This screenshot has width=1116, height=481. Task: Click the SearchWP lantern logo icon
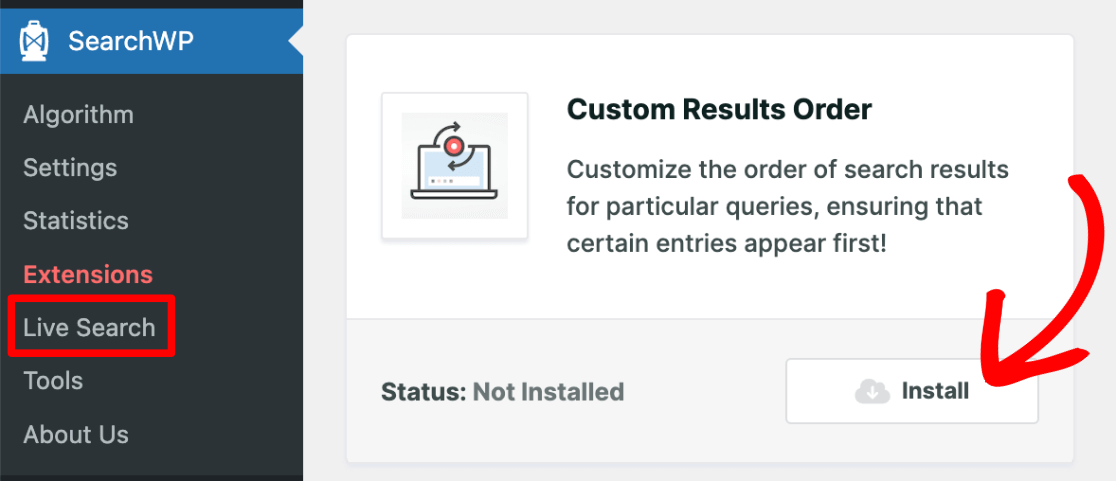[x=34, y=41]
